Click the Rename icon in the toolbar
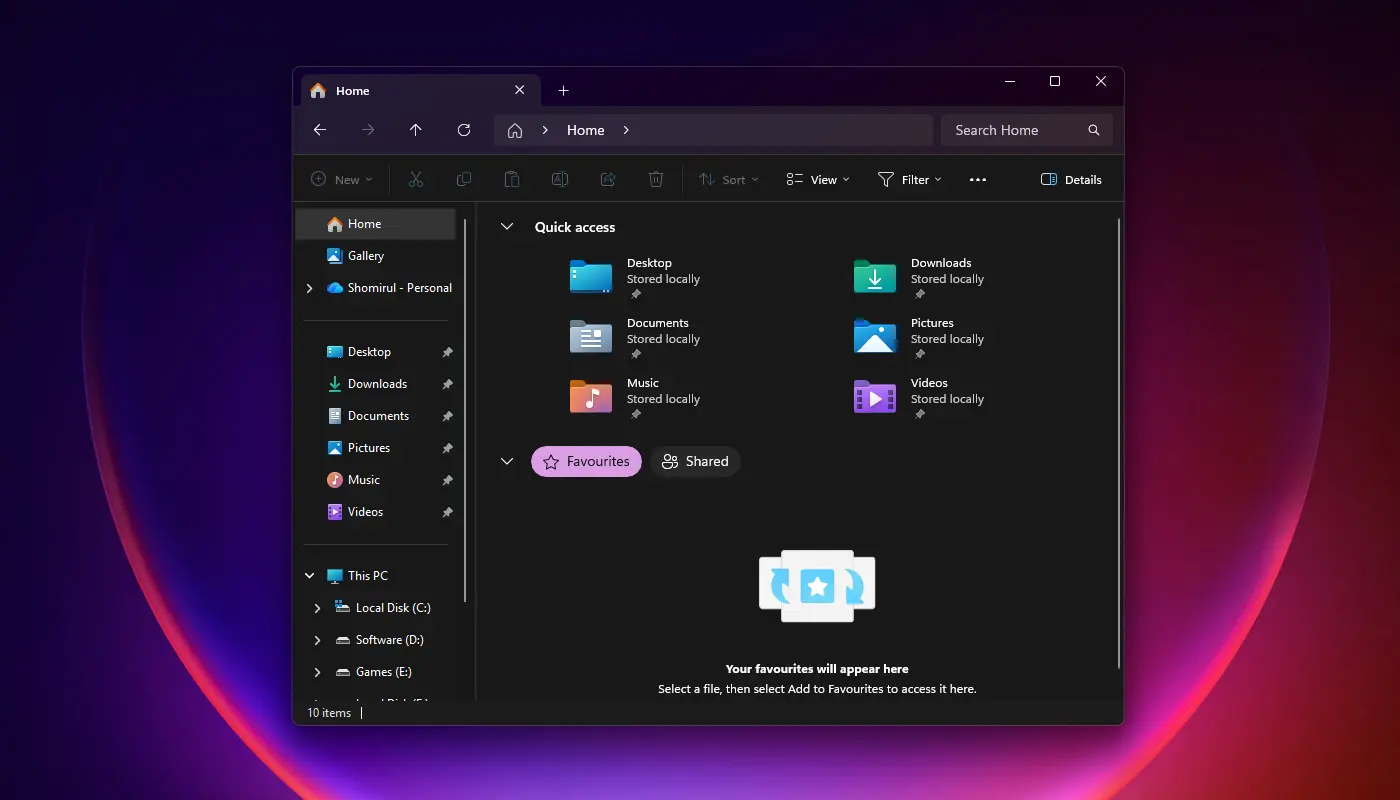This screenshot has width=1400, height=800. [x=560, y=179]
